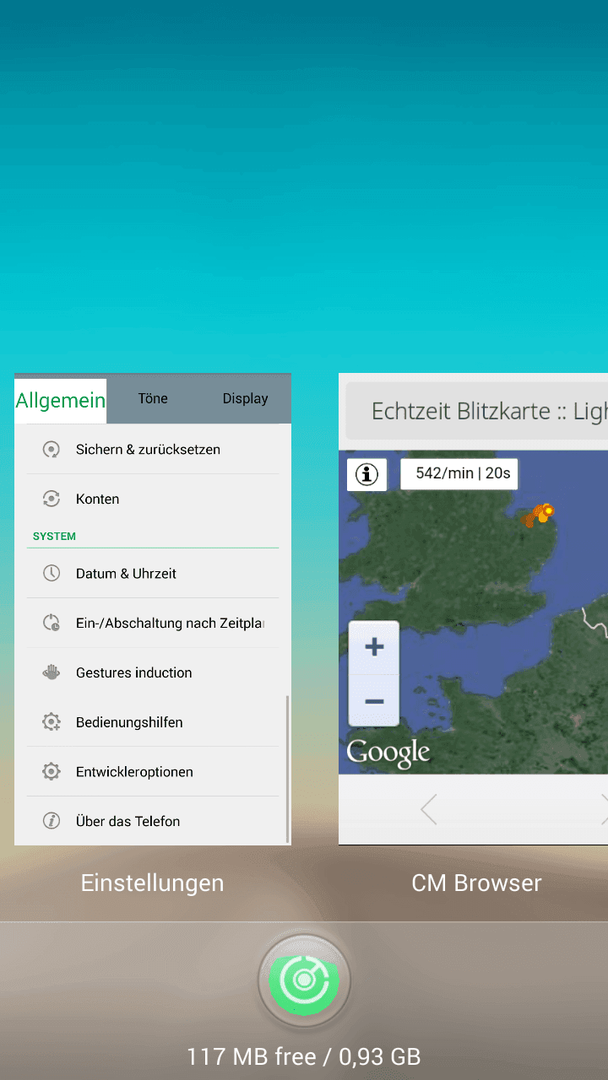Click the Gestures induction hand icon

coord(51,672)
